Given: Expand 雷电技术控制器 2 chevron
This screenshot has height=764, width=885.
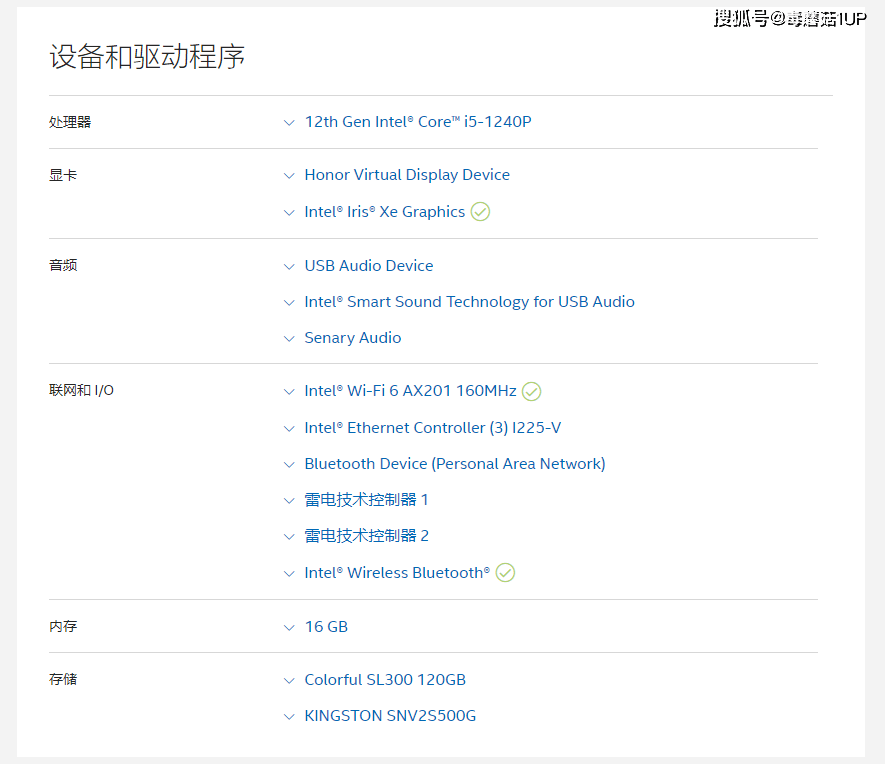Looking at the screenshot, I should tap(289, 537).
